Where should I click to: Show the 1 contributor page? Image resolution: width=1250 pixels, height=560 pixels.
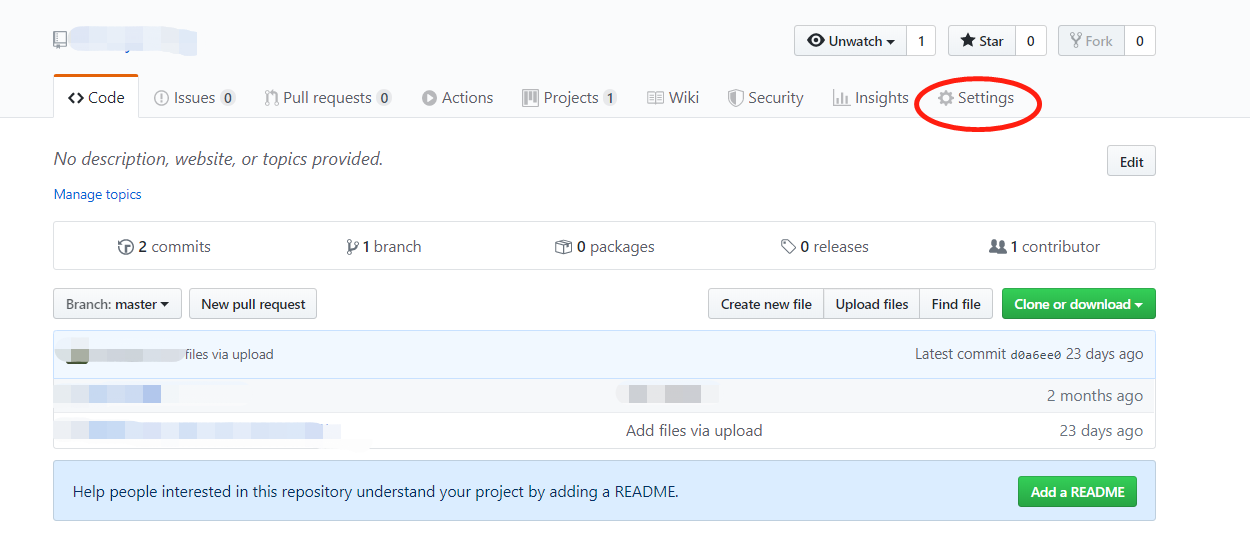pos(1044,246)
